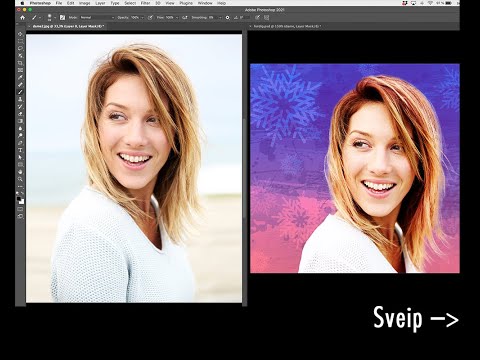Select the Frame tool
Image resolution: width=480 pixels, height=360 pixels.
pos(20,70)
